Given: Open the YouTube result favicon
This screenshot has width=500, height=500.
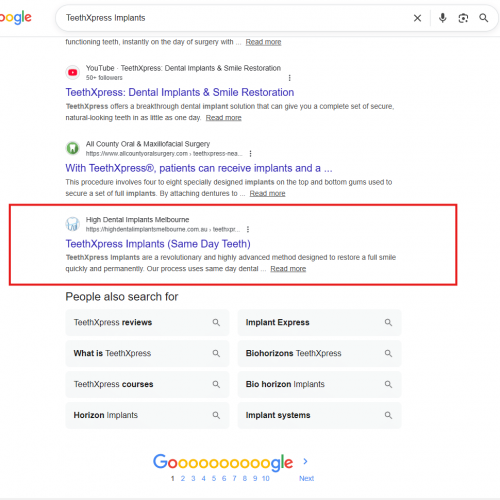Looking at the screenshot, I should pos(72,72).
